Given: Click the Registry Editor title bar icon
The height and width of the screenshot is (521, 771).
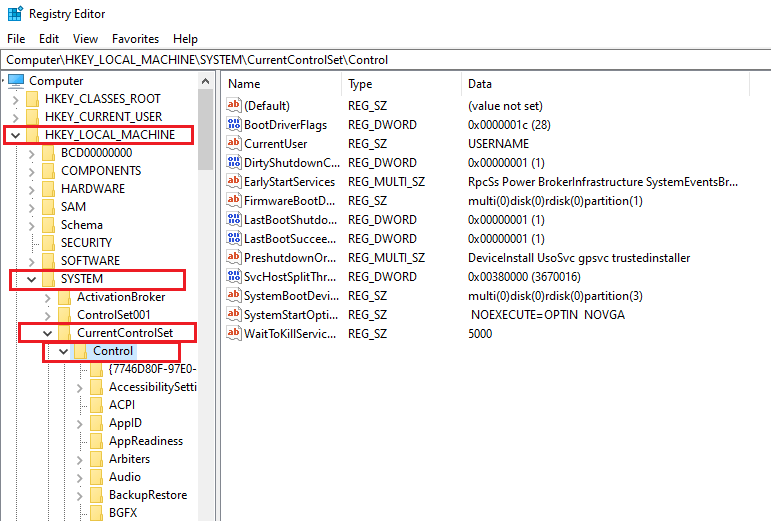Looking at the screenshot, I should click(13, 14).
